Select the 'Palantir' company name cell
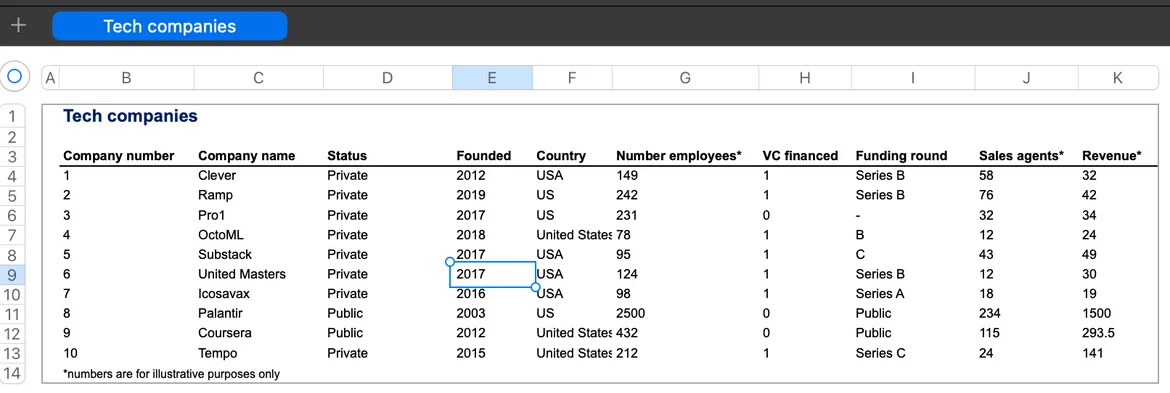The height and width of the screenshot is (393, 1170). pos(220,313)
